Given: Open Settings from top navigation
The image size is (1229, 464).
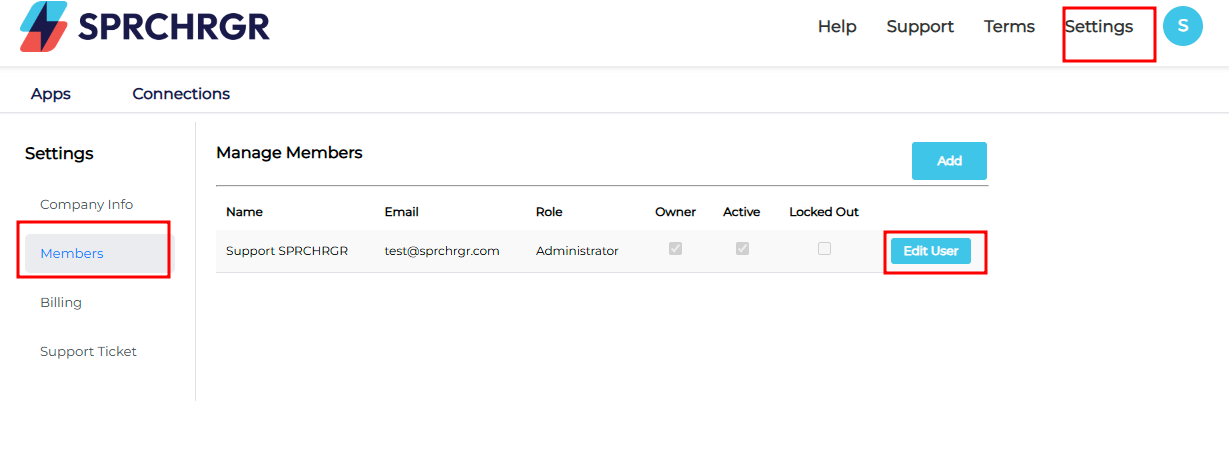Looking at the screenshot, I should point(1099,27).
